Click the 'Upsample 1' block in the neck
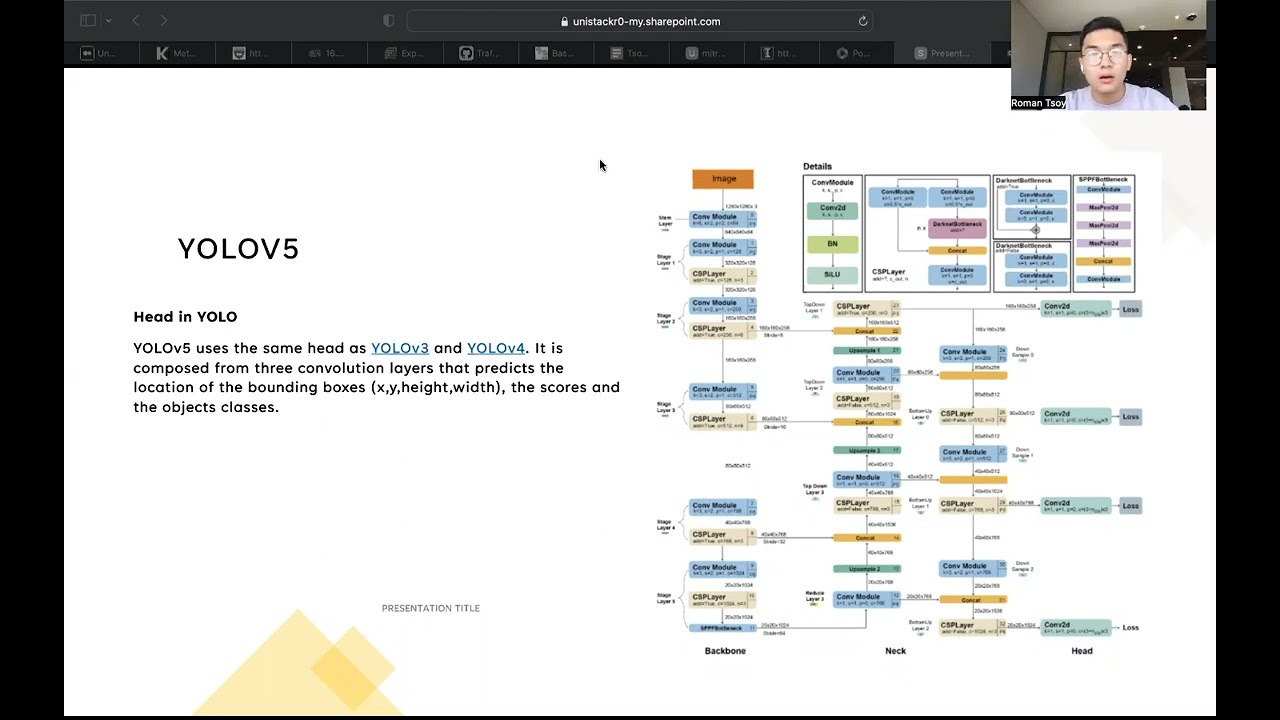Screen dimensions: 1280x720 [x=867, y=351]
